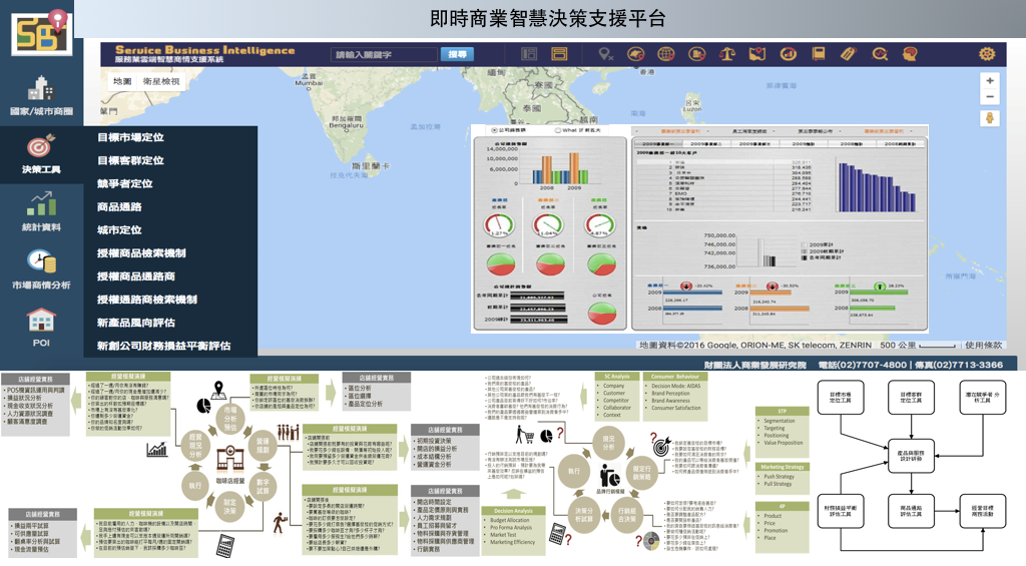The height and width of the screenshot is (566, 1026).
Task: Select 競爭者定位 in the menu
Action: tap(124, 184)
